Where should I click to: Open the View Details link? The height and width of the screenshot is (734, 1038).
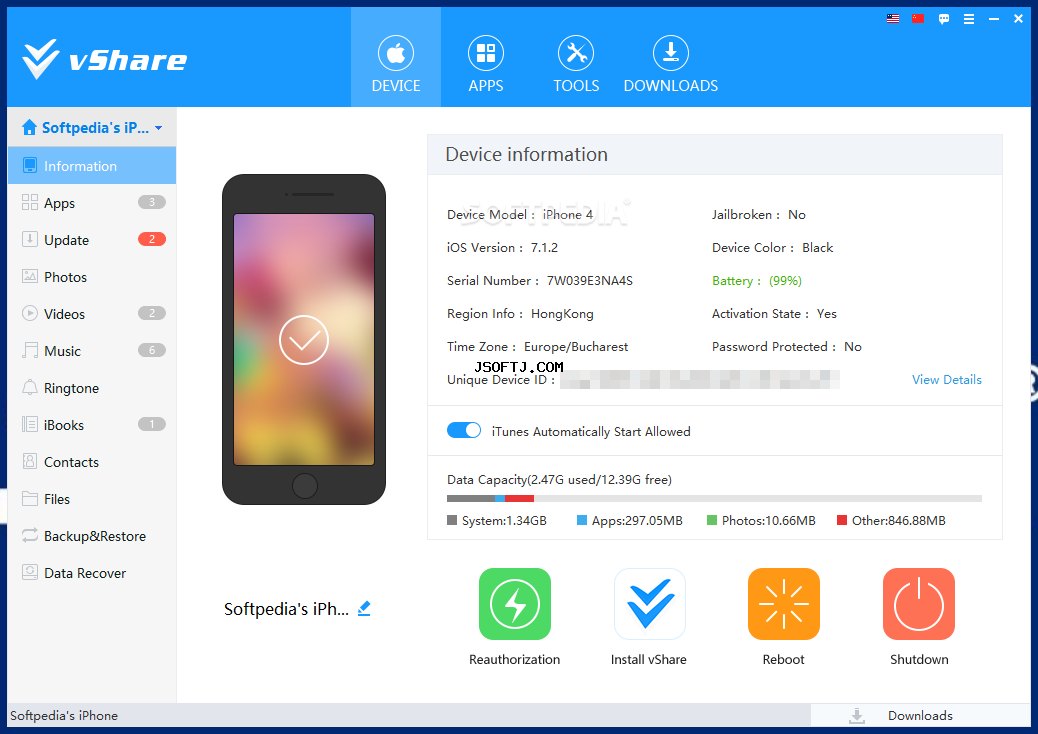tap(947, 379)
